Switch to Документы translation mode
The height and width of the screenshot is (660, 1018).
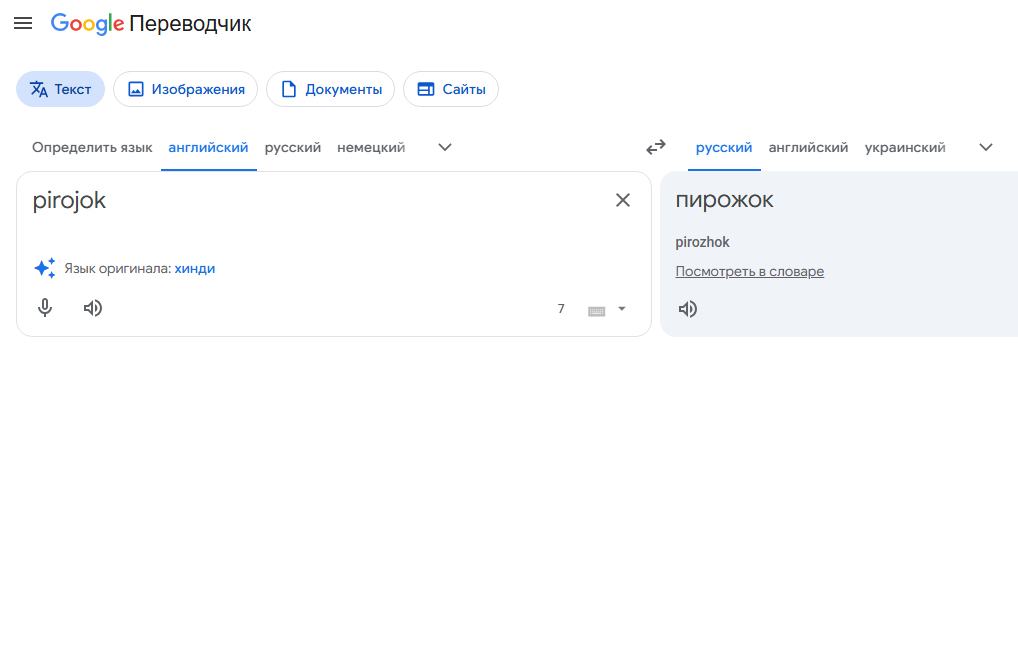[x=330, y=89]
